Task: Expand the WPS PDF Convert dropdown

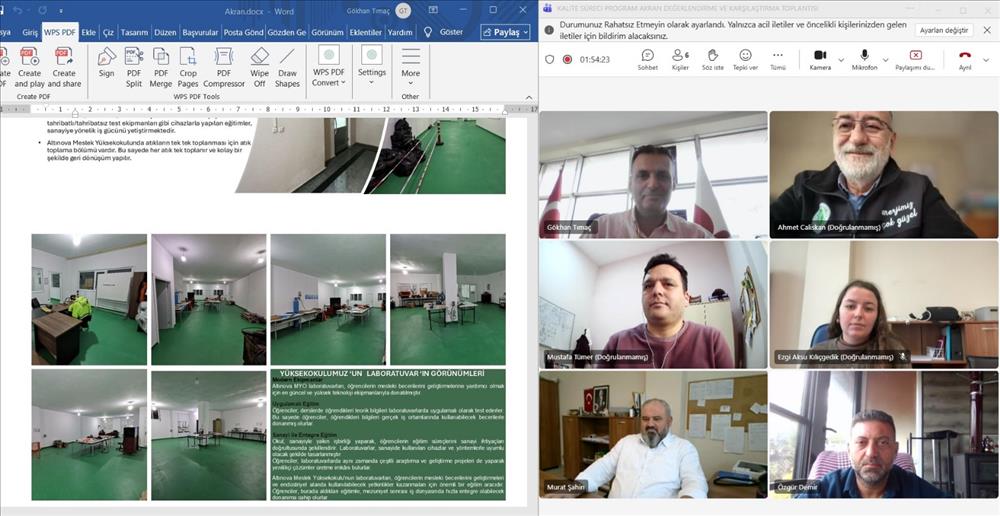Action: pyautogui.click(x=328, y=78)
